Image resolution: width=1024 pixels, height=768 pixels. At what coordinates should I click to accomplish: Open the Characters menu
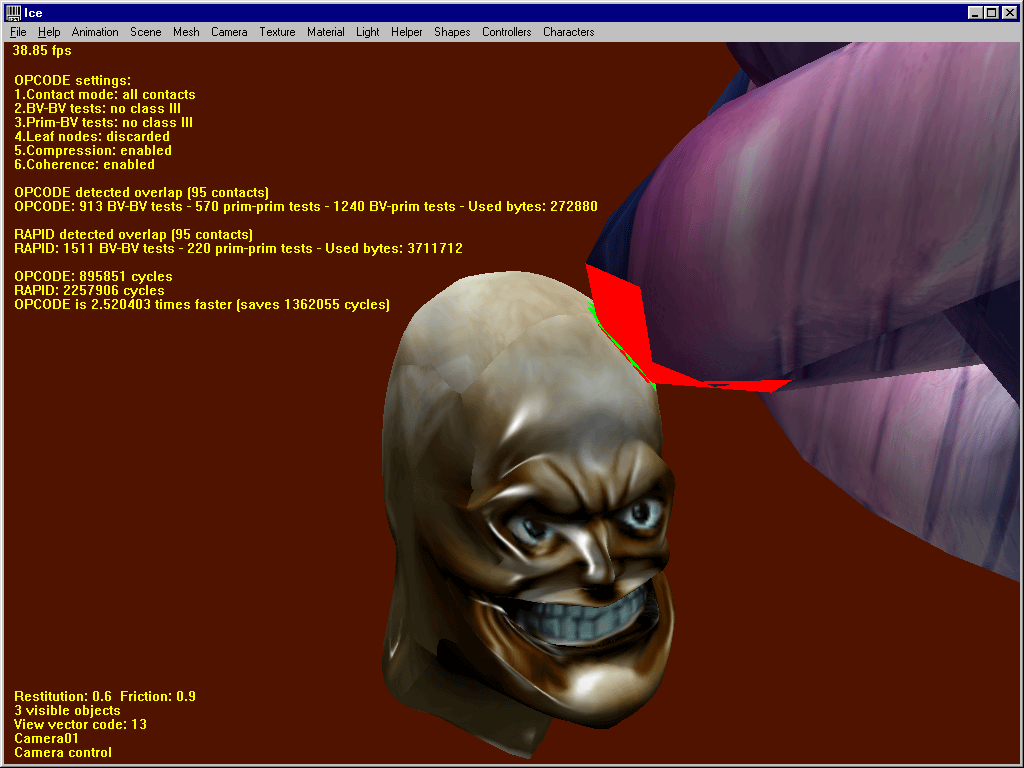[569, 32]
